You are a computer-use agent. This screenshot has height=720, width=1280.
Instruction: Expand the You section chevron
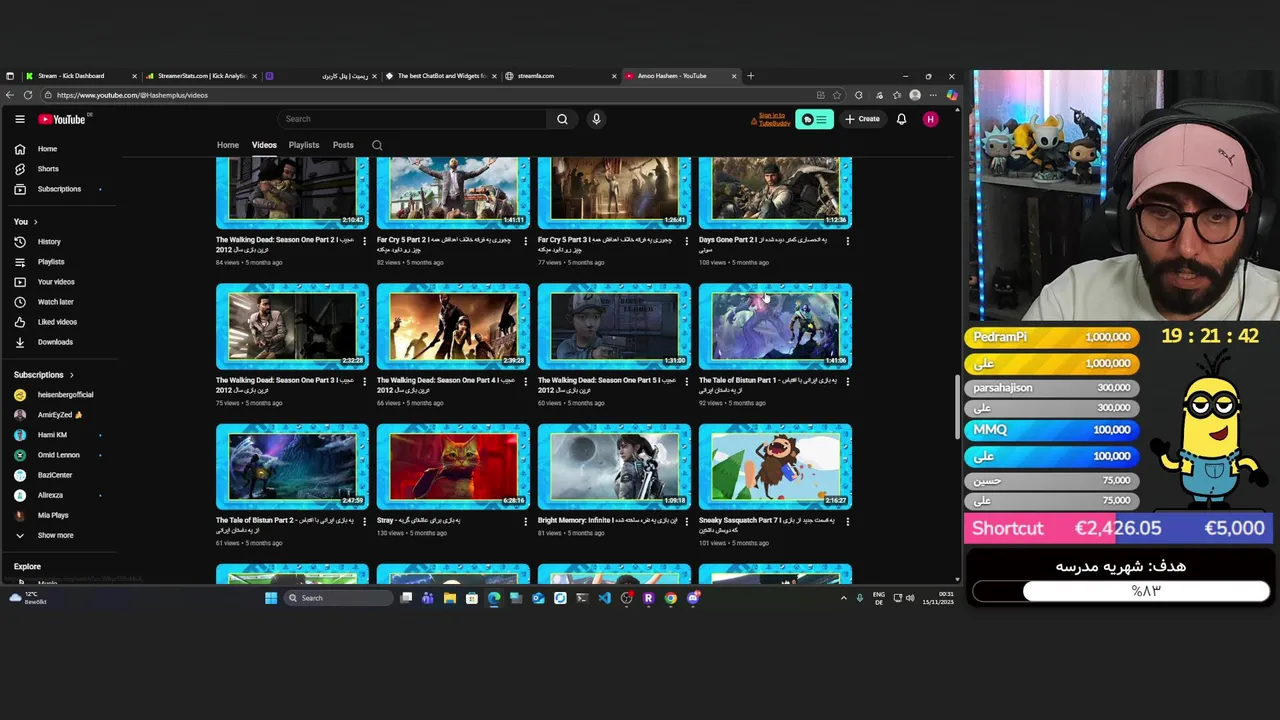tap(35, 221)
